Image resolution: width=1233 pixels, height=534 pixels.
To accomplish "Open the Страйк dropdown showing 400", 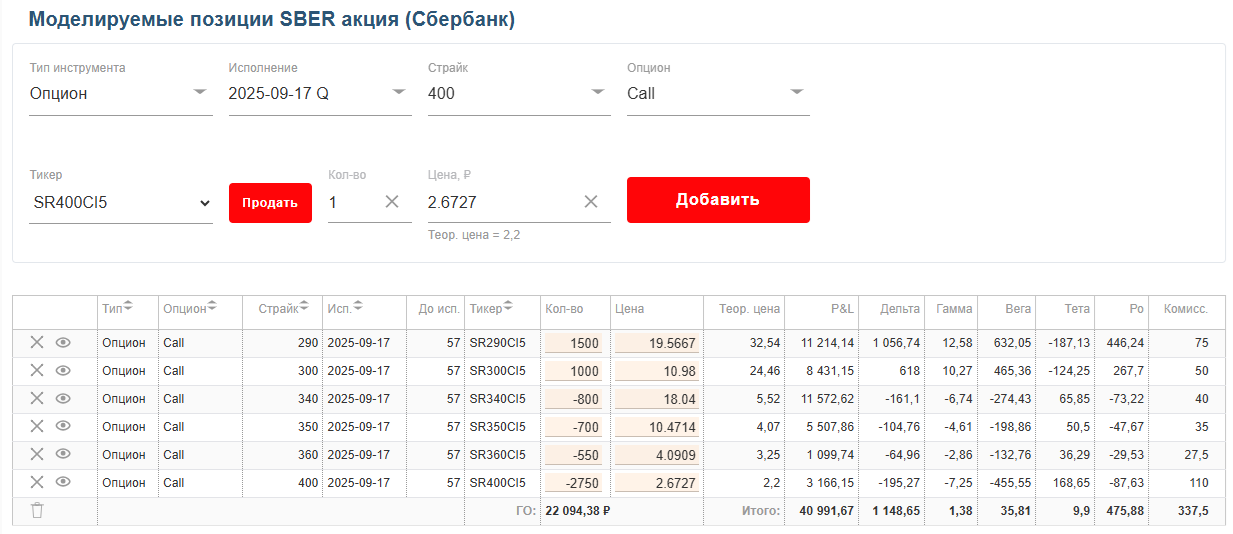I will tap(519, 93).
